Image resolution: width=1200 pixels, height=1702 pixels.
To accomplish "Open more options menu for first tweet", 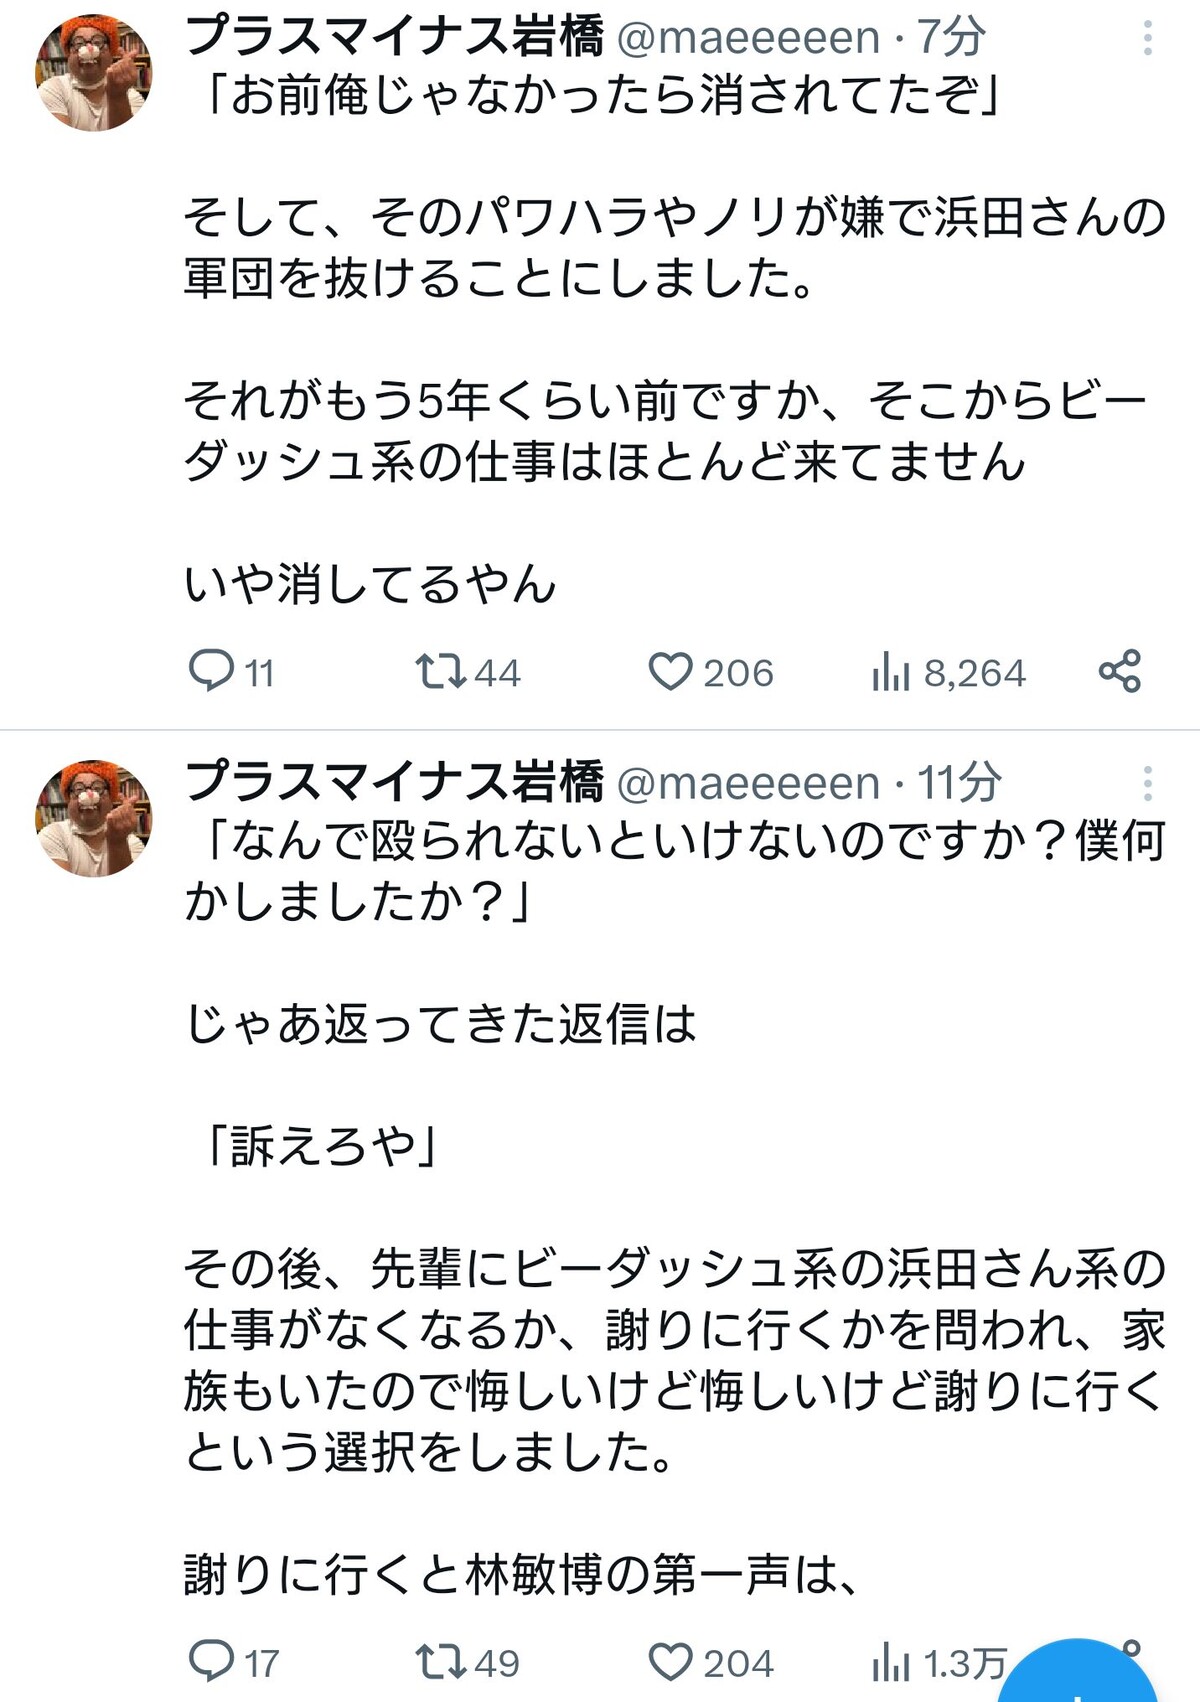I will tap(1148, 38).
